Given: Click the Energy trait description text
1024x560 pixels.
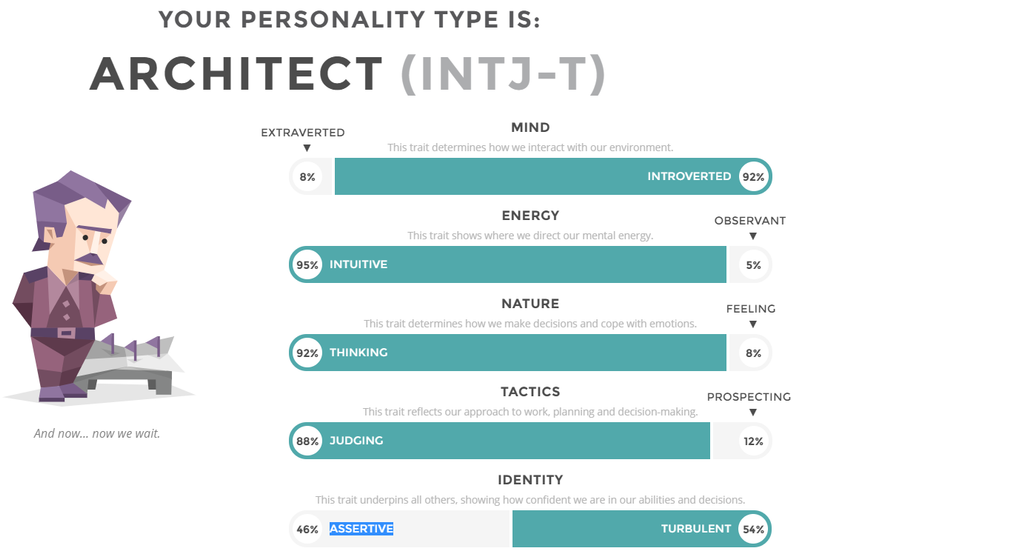Looking at the screenshot, I should [530, 236].
